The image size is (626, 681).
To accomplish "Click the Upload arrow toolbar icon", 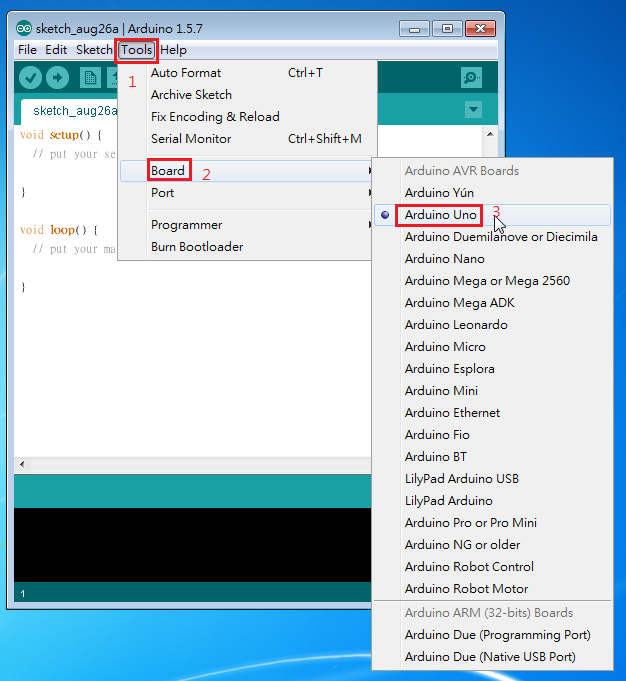I will [x=57, y=78].
